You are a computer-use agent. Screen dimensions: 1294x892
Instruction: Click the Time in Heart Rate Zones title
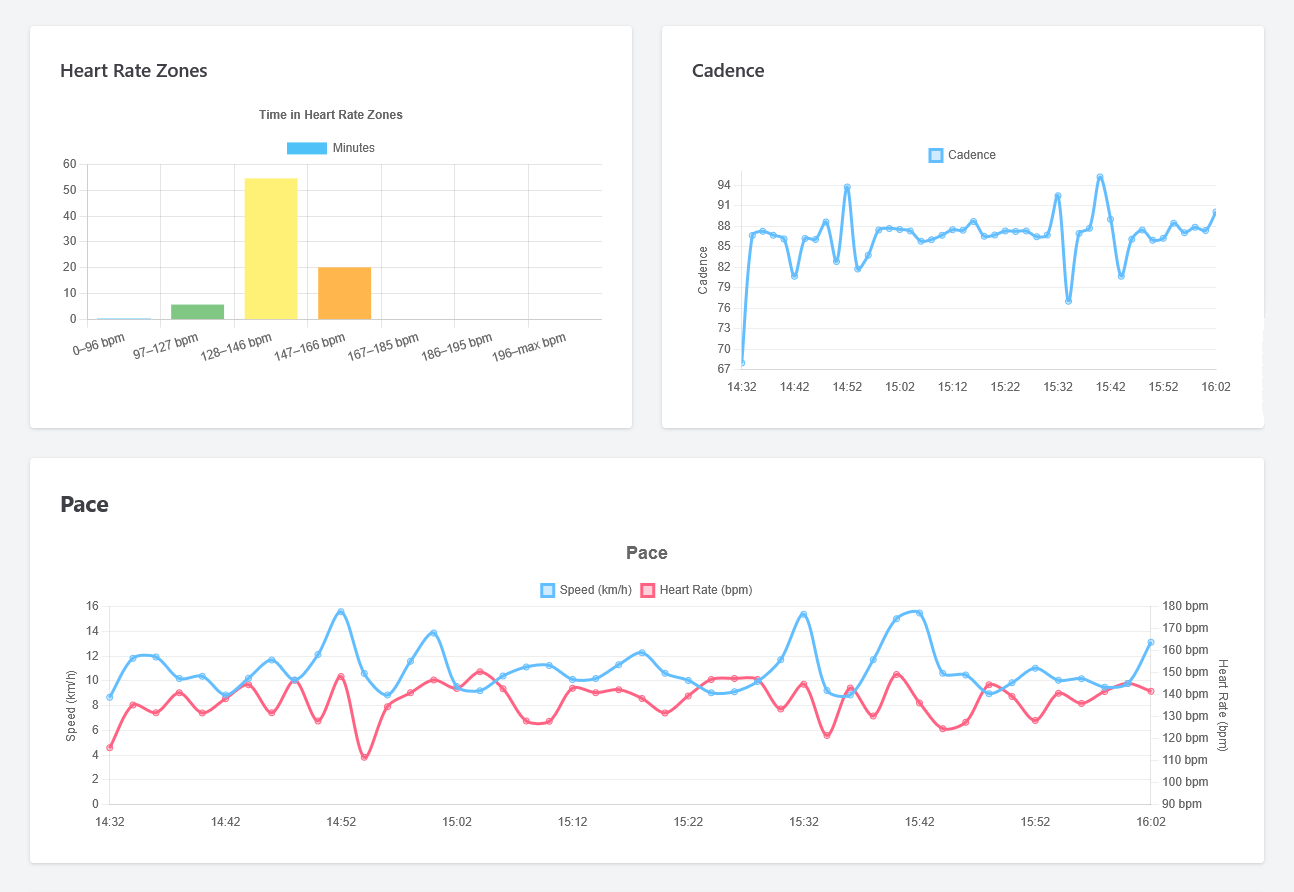330,114
